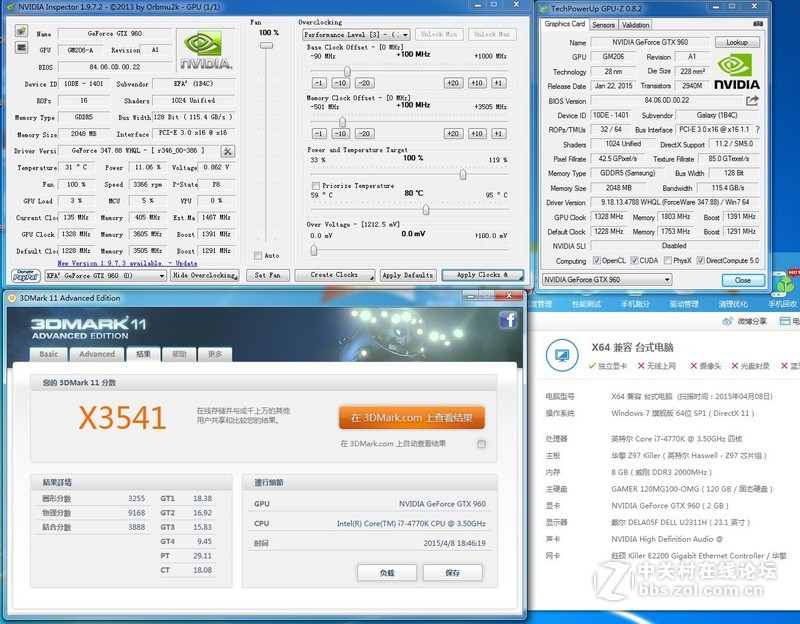Click the Update link for version 1.9.7.3
The width and height of the screenshot is (800, 624).
[x=185, y=262]
